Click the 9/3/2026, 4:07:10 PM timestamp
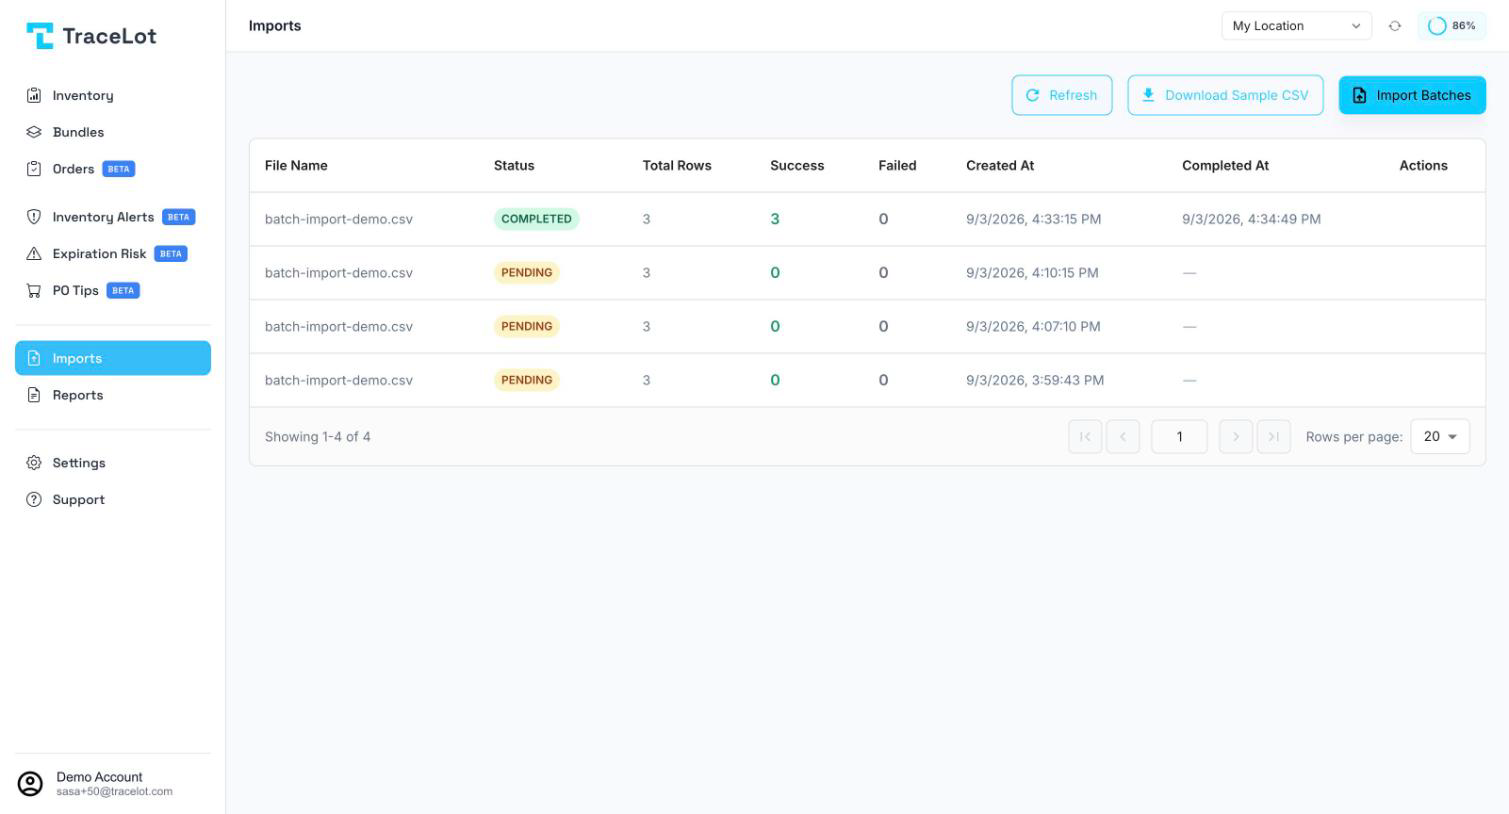Image resolution: width=1509 pixels, height=814 pixels. 1033,326
